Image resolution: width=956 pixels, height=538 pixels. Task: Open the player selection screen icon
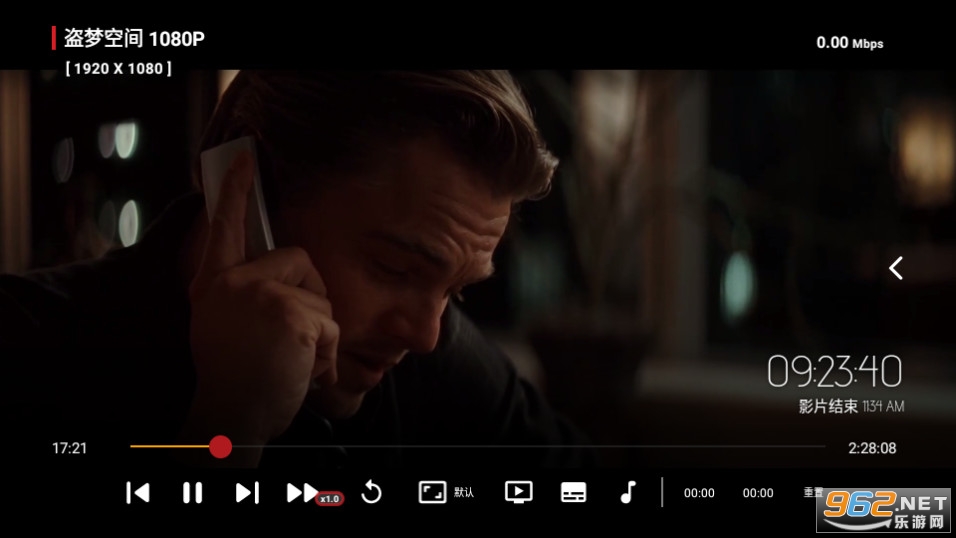[518, 492]
